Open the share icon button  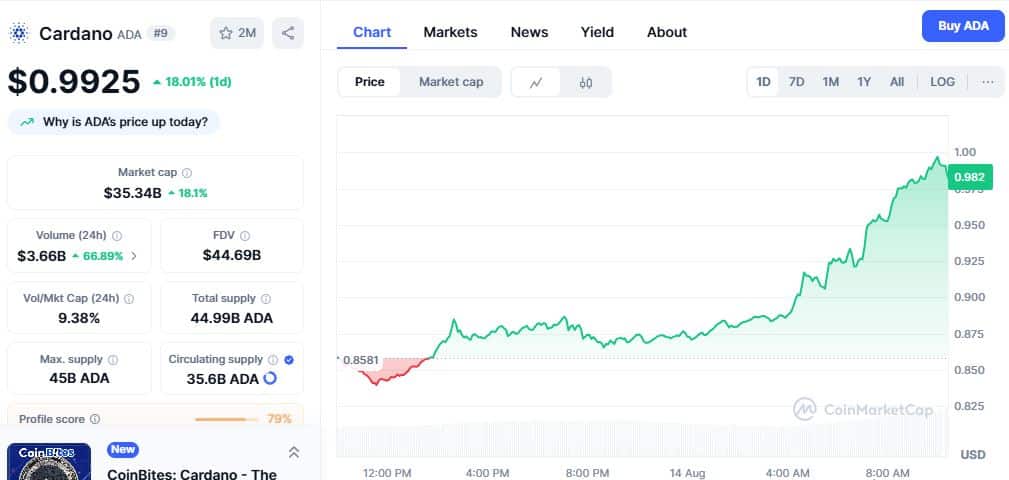[288, 33]
